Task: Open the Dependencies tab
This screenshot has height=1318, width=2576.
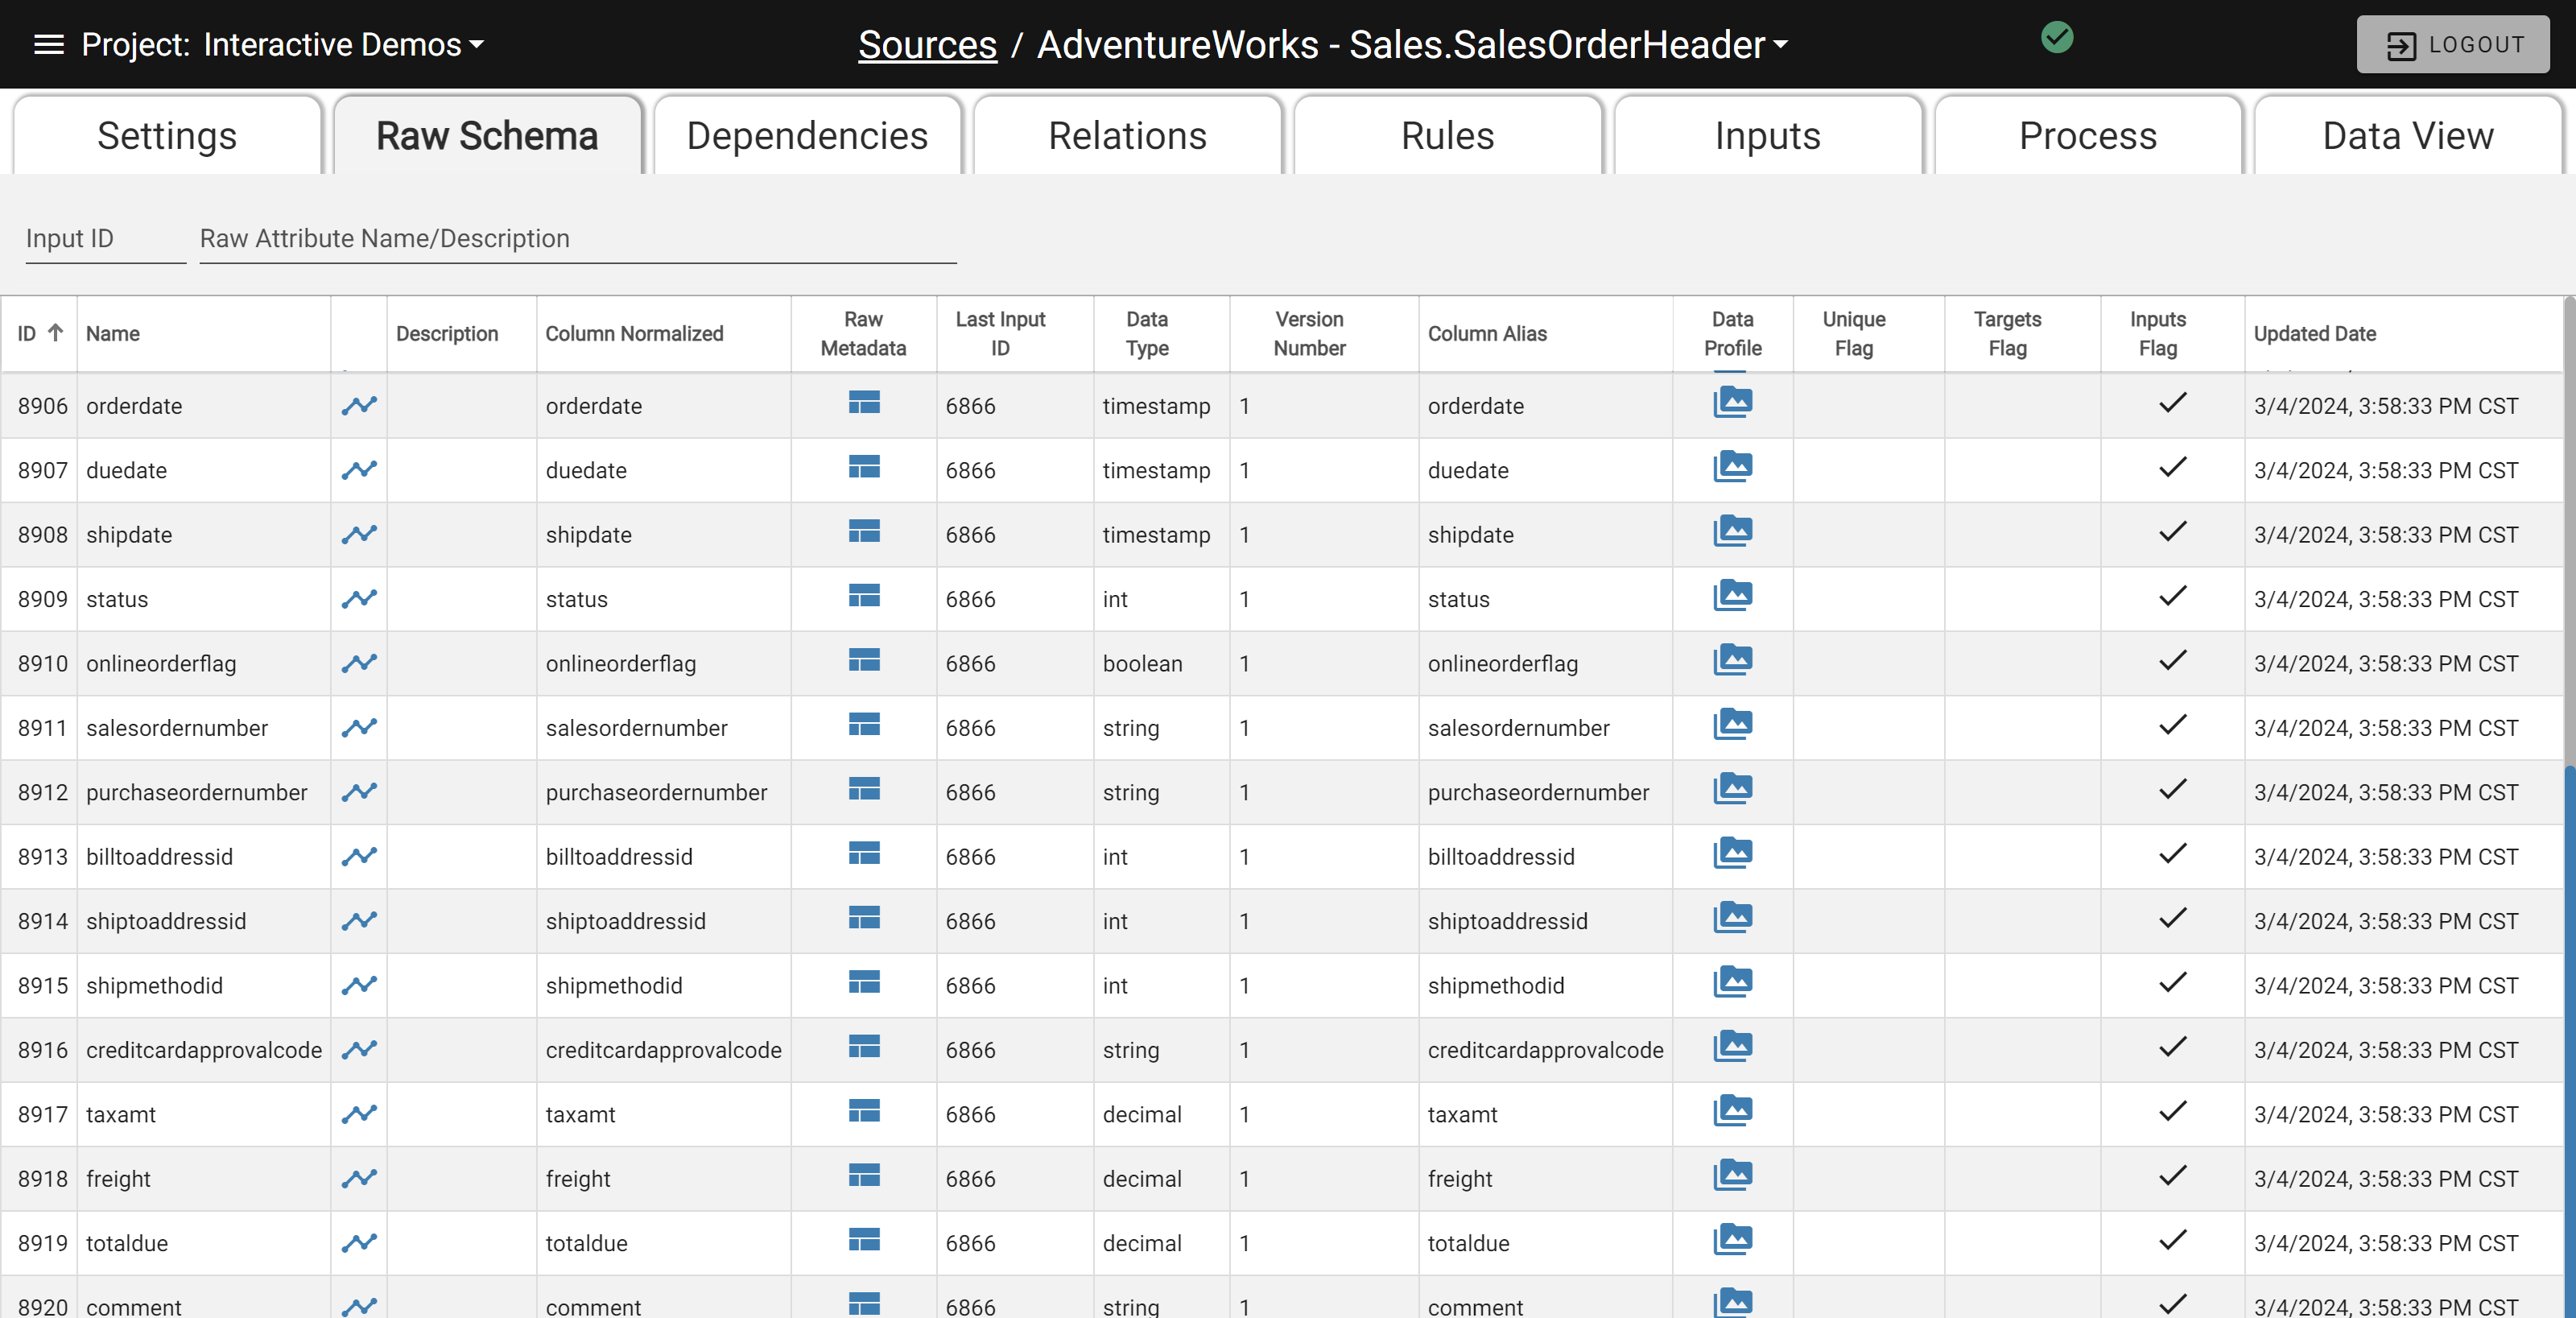Action: 807,135
